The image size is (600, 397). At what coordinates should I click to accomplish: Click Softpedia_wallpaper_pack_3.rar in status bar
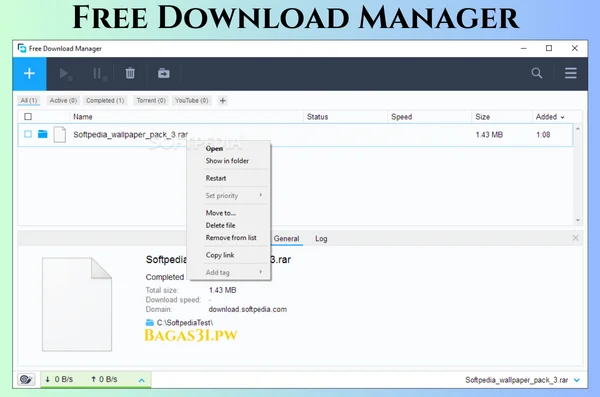516,380
